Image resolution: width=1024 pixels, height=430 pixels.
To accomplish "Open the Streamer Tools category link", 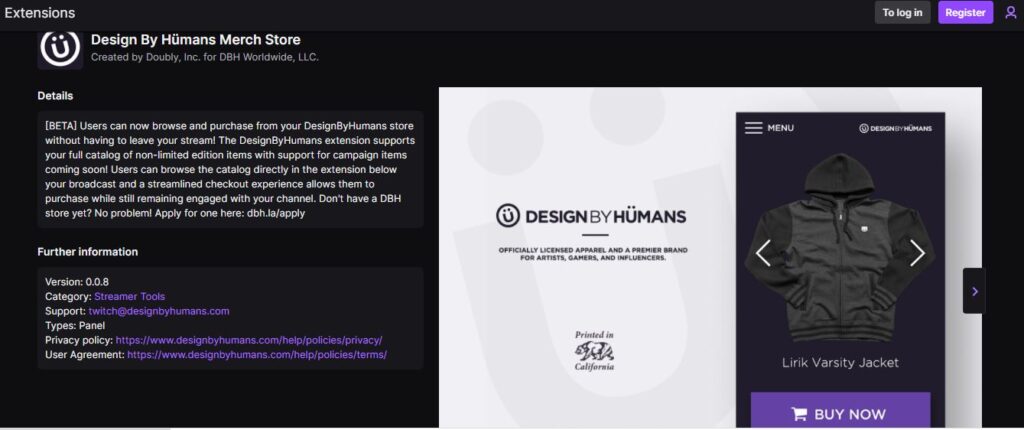I will point(130,296).
